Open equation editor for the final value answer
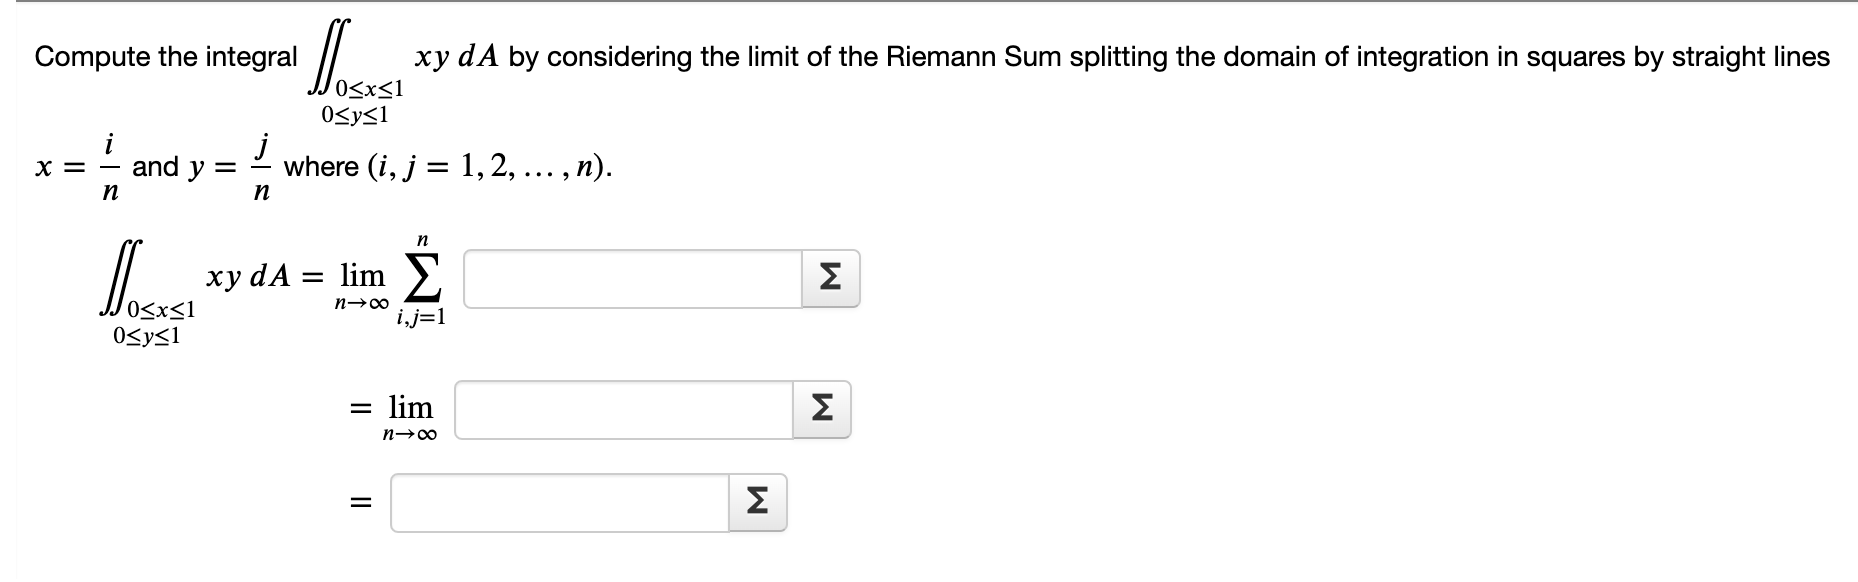1858x582 pixels. [x=758, y=503]
